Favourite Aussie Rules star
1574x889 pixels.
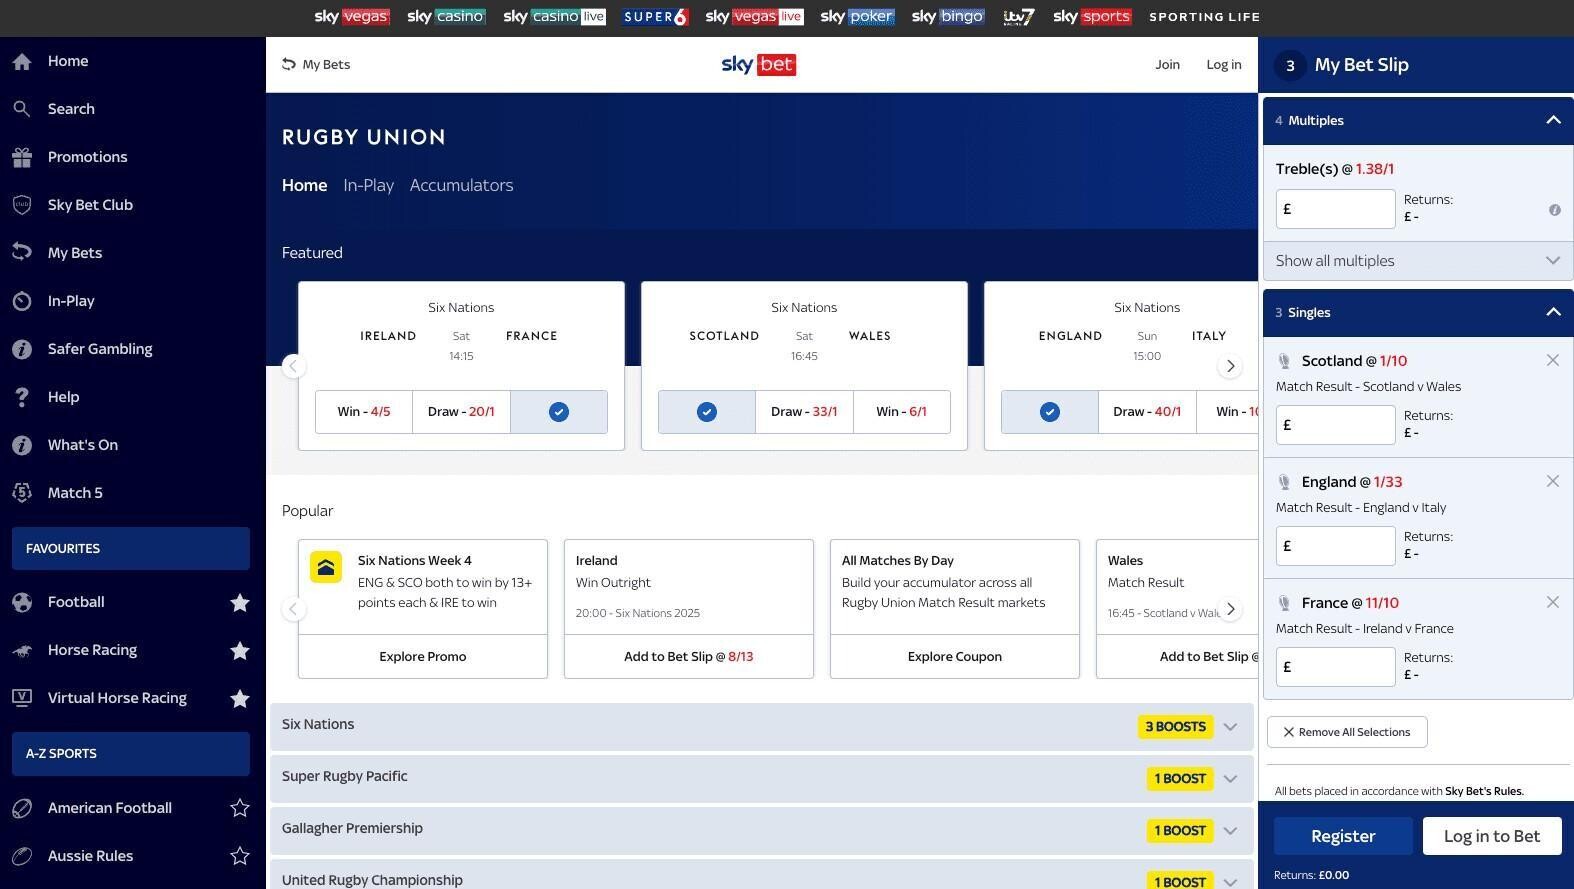point(240,856)
